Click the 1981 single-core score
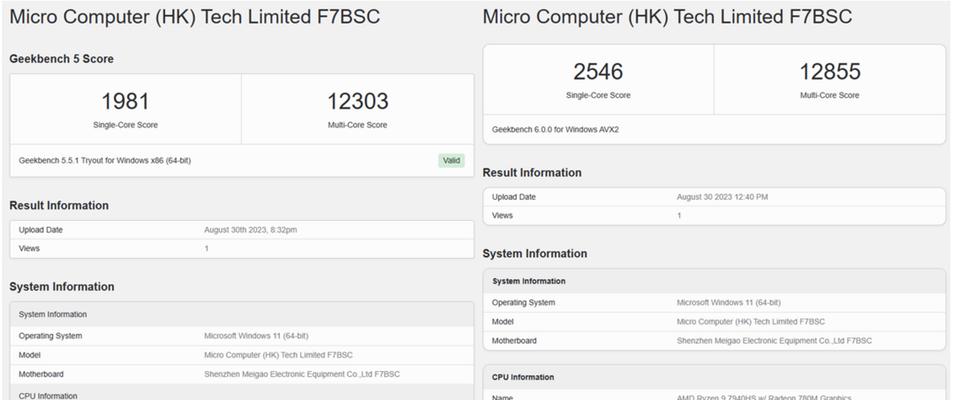Screen dimensions: 954x400 (x=125, y=101)
